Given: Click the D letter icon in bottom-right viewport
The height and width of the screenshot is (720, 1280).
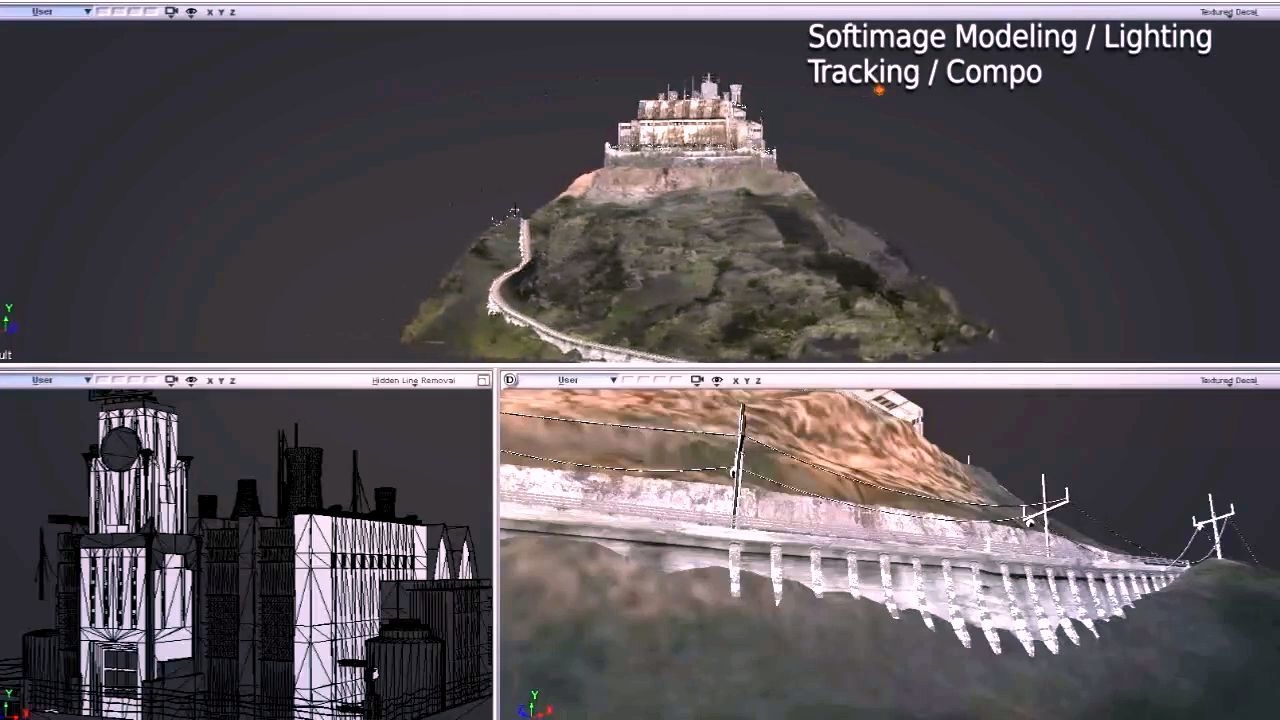Looking at the screenshot, I should click(x=510, y=380).
